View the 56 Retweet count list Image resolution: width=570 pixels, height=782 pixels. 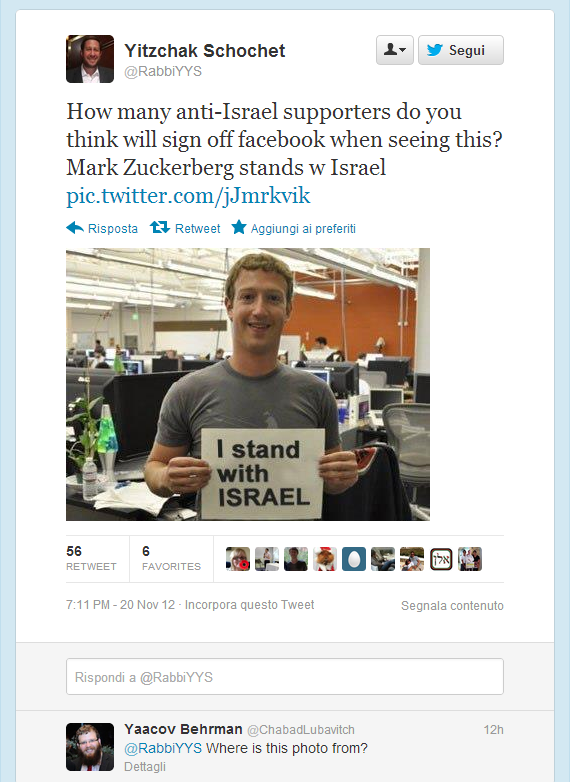[91, 558]
